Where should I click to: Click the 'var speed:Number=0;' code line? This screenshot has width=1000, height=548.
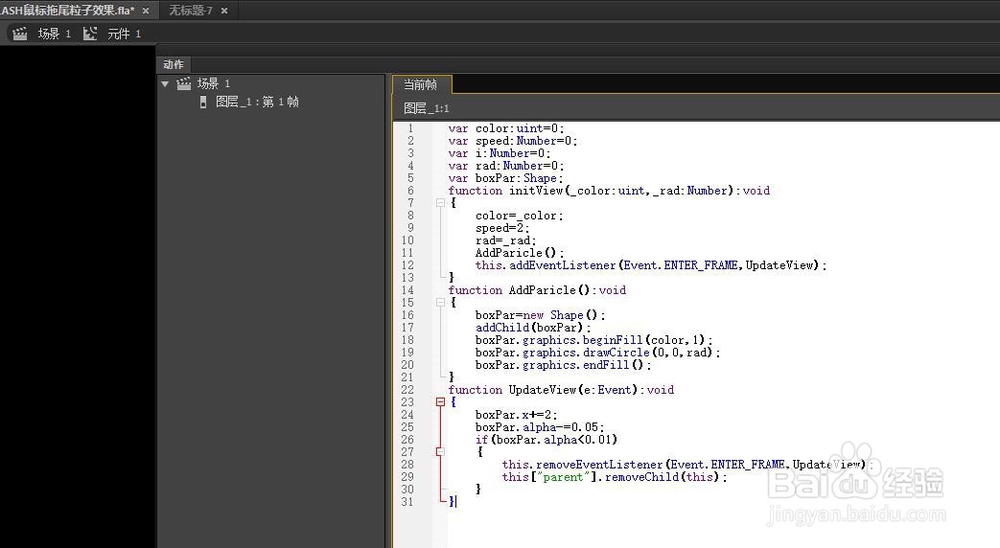[x=513, y=141]
